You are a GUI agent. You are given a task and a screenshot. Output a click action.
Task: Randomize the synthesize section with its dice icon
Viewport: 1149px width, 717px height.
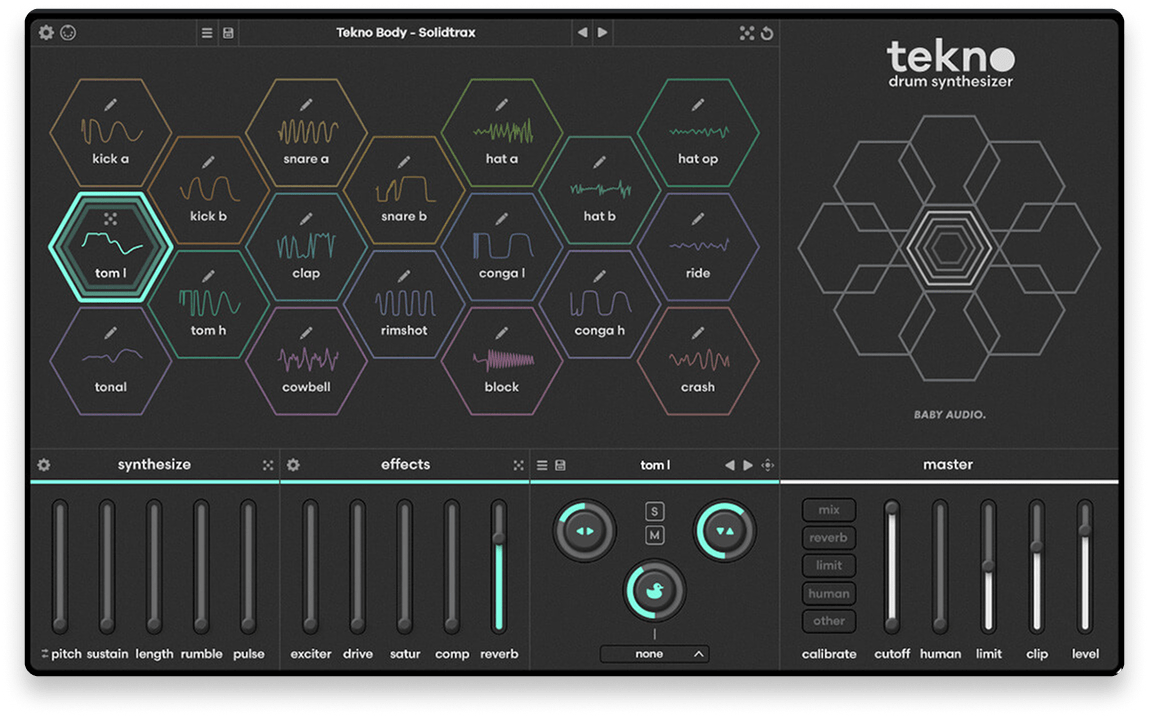[x=267, y=465]
